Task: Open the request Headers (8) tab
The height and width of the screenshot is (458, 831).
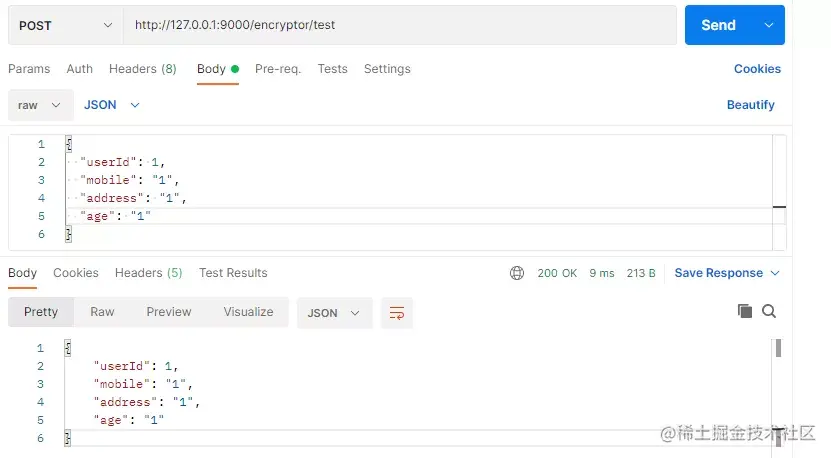Action: click(x=143, y=69)
